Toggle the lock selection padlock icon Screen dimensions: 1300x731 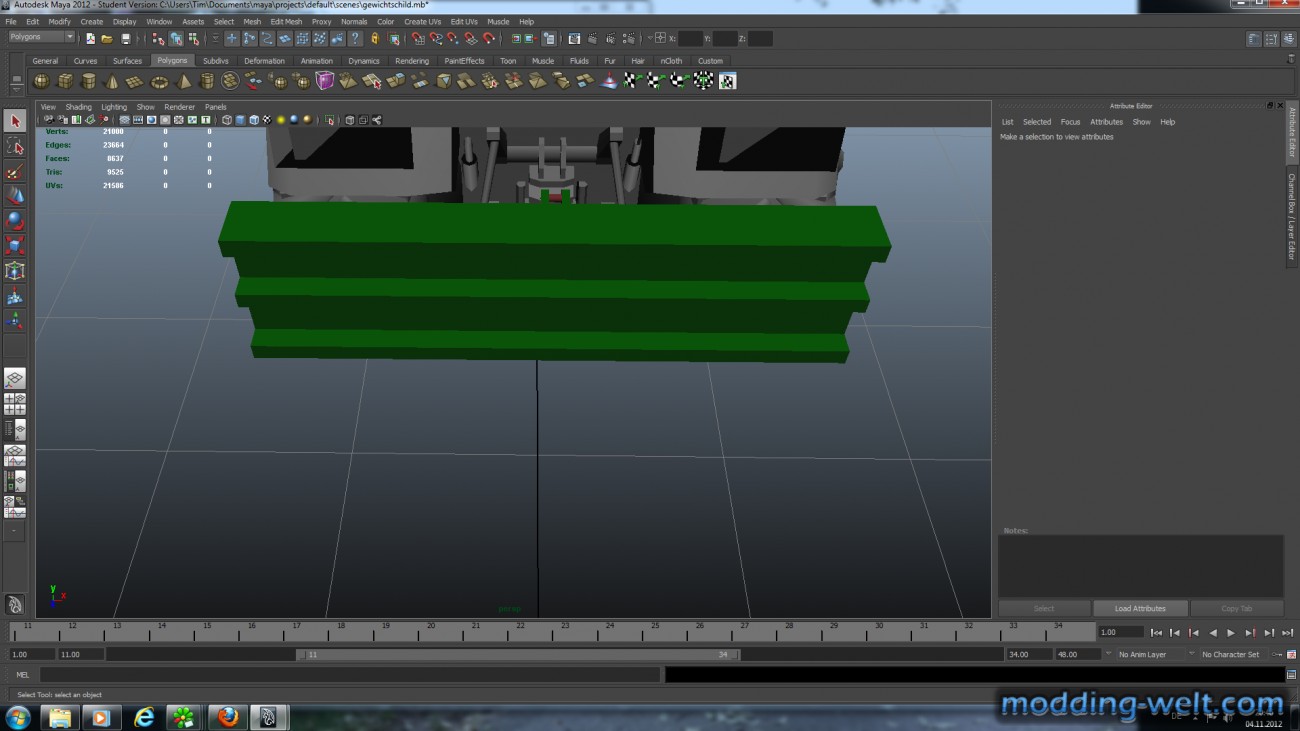tap(375, 39)
